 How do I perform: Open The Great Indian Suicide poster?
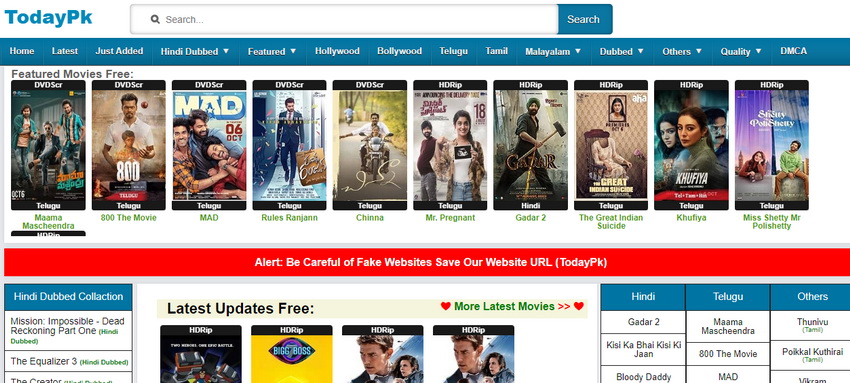tap(611, 145)
